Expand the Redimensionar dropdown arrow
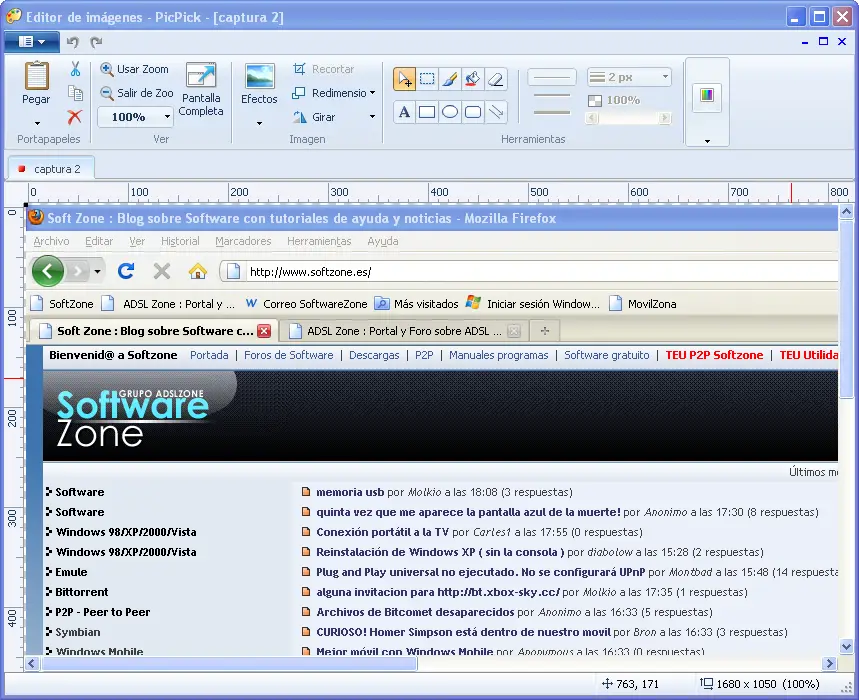859x700 pixels. 373,93
